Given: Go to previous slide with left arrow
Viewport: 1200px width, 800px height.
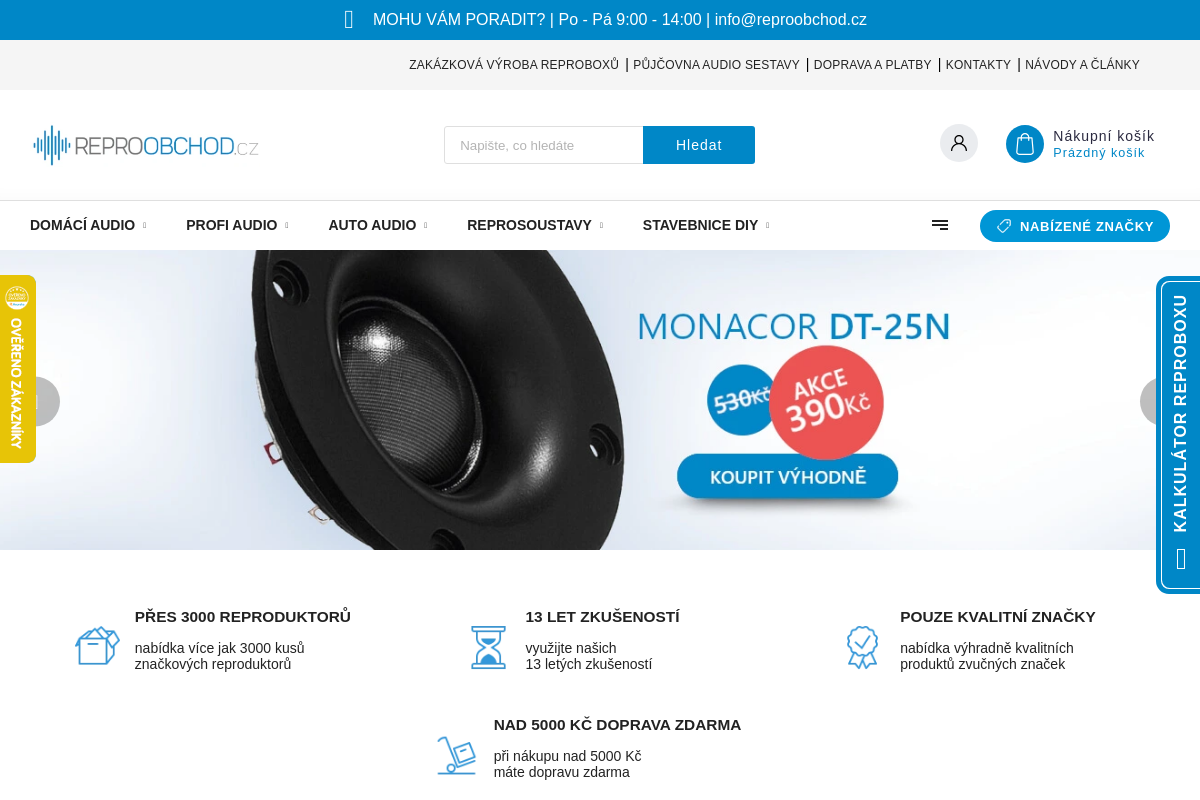Looking at the screenshot, I should (40, 401).
